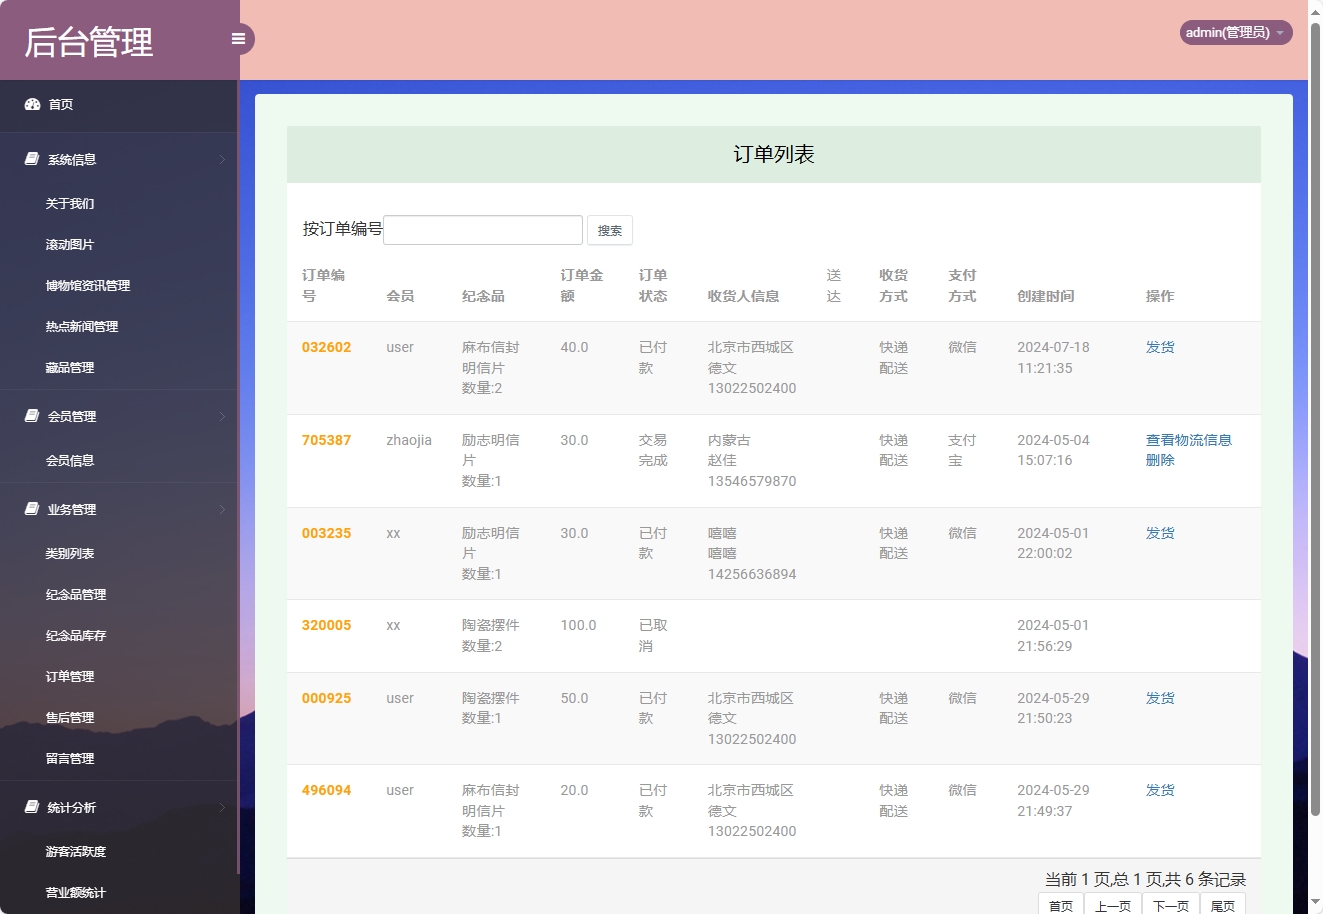
Task: Expand the 统计分析 chevron
Action: 222,807
